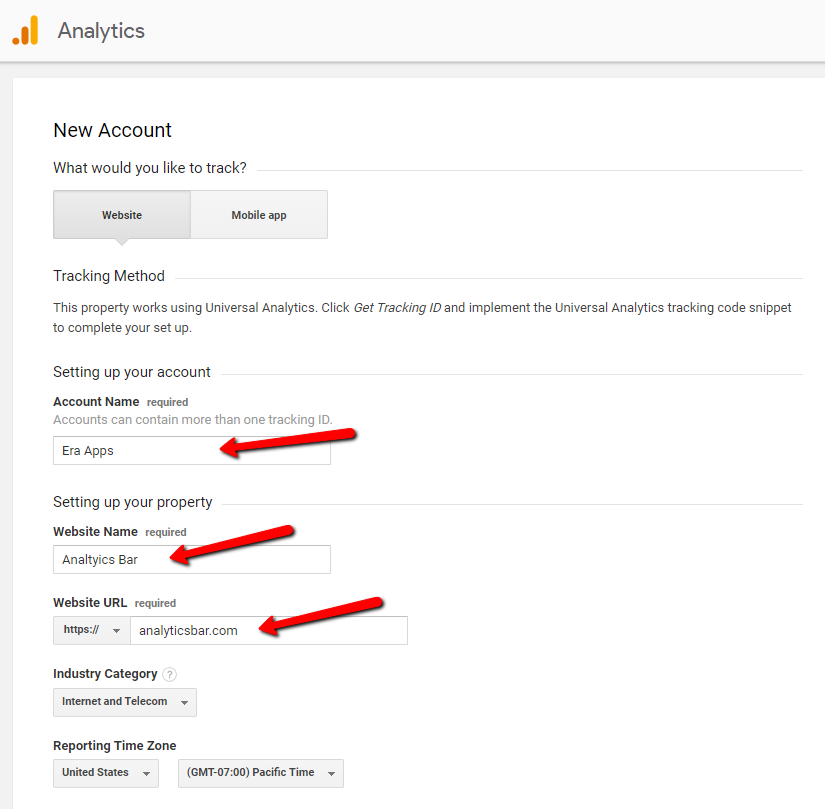Open the Pacific Time zone dropdown
Viewport: 825px width, 809px height.
pos(261,773)
